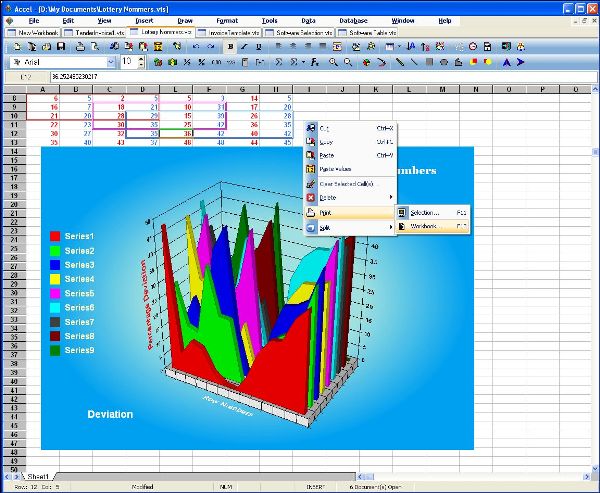Click the cyan Series6 legend swatch
600x493 pixels.
(x=55, y=308)
